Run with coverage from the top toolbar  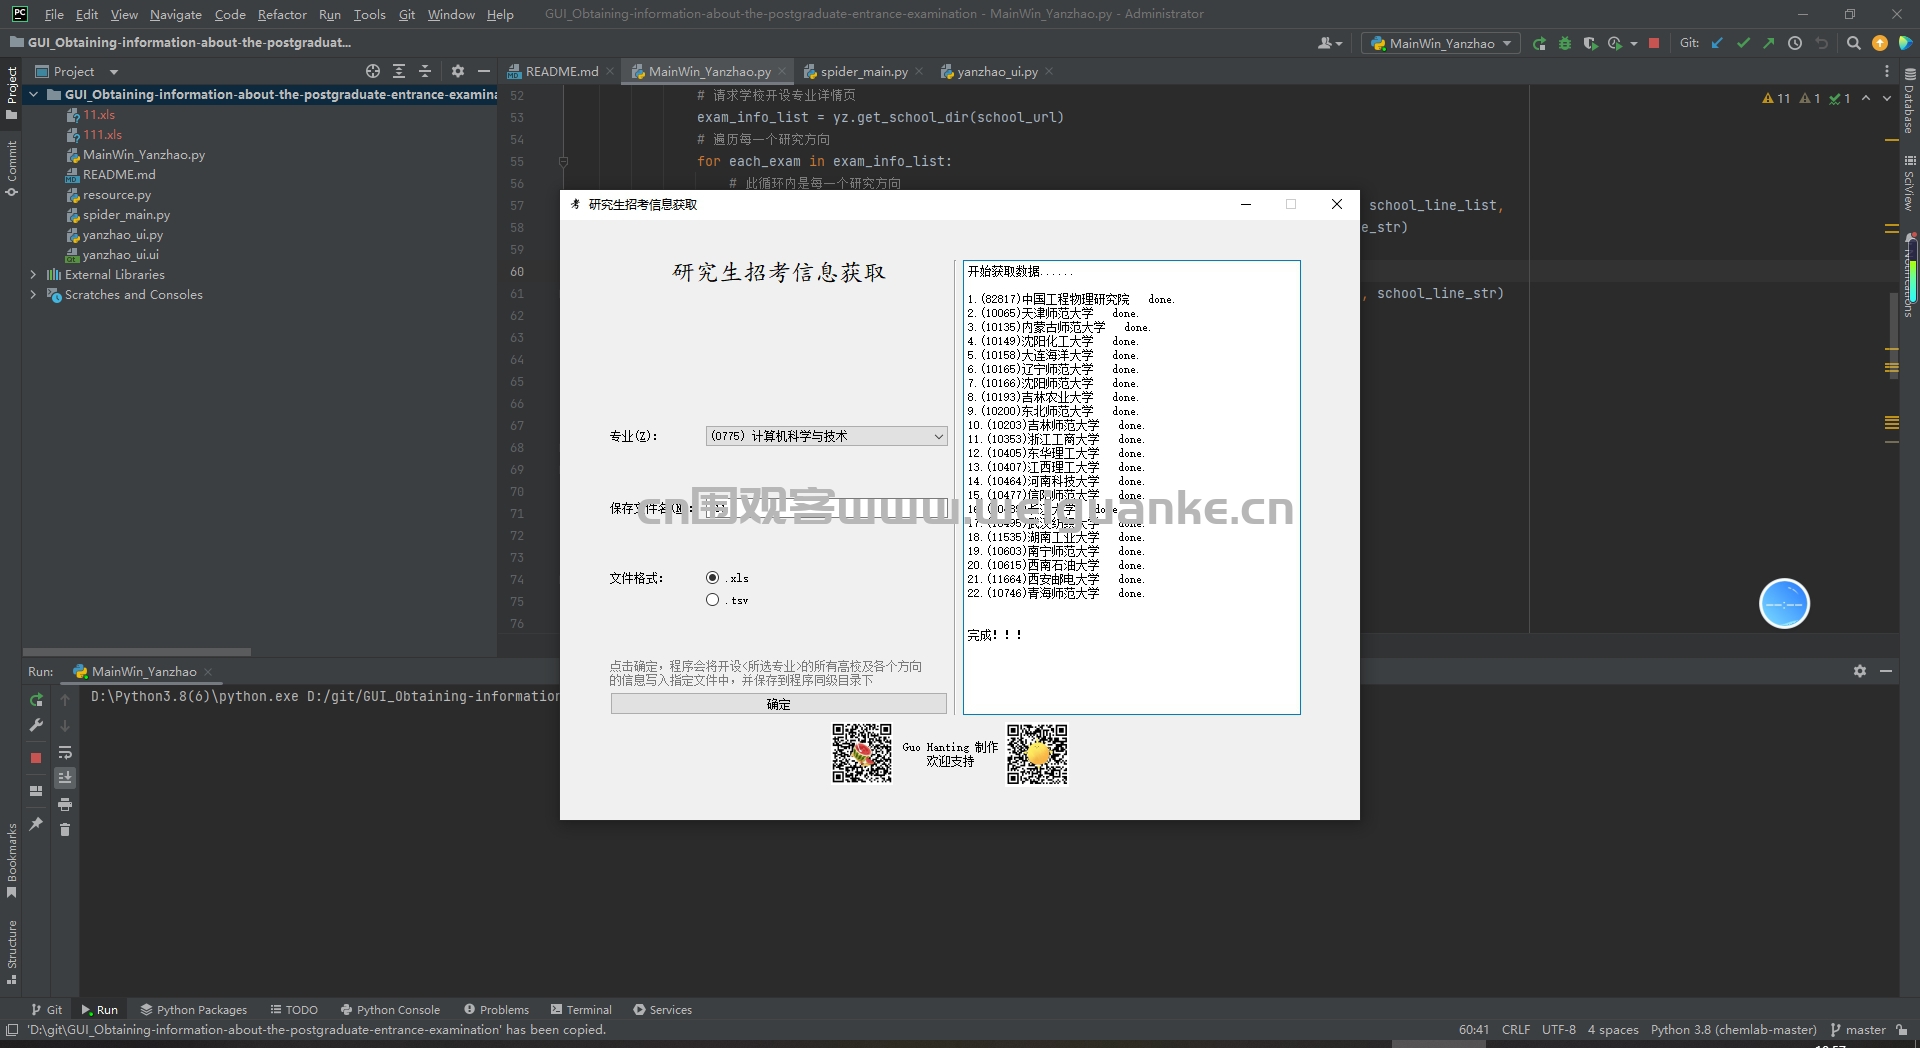[1590, 43]
